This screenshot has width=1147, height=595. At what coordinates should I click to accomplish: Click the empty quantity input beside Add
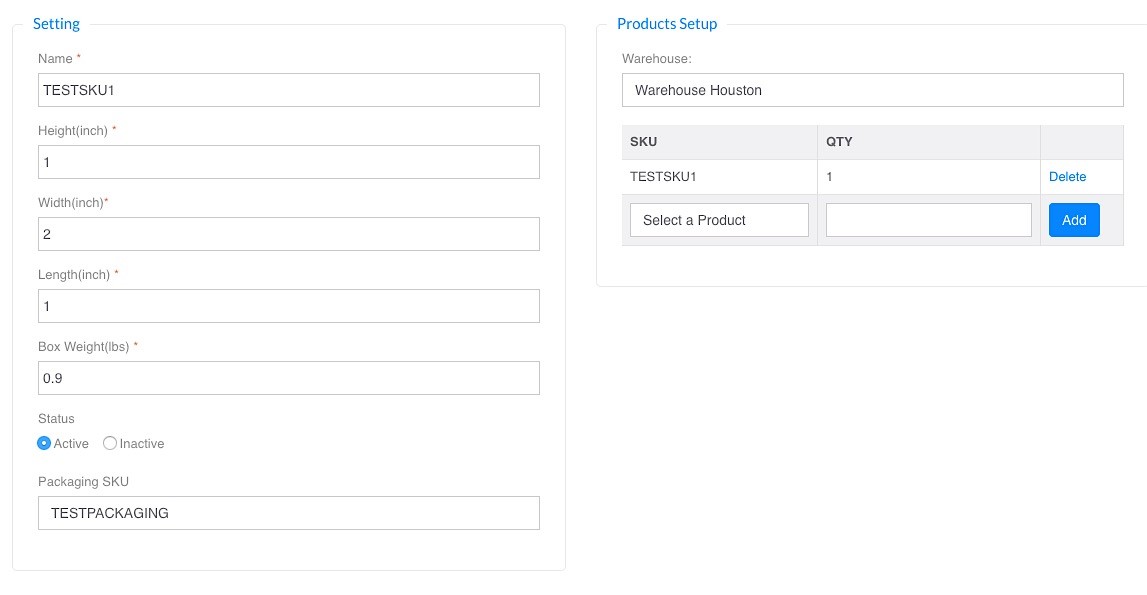coord(929,220)
